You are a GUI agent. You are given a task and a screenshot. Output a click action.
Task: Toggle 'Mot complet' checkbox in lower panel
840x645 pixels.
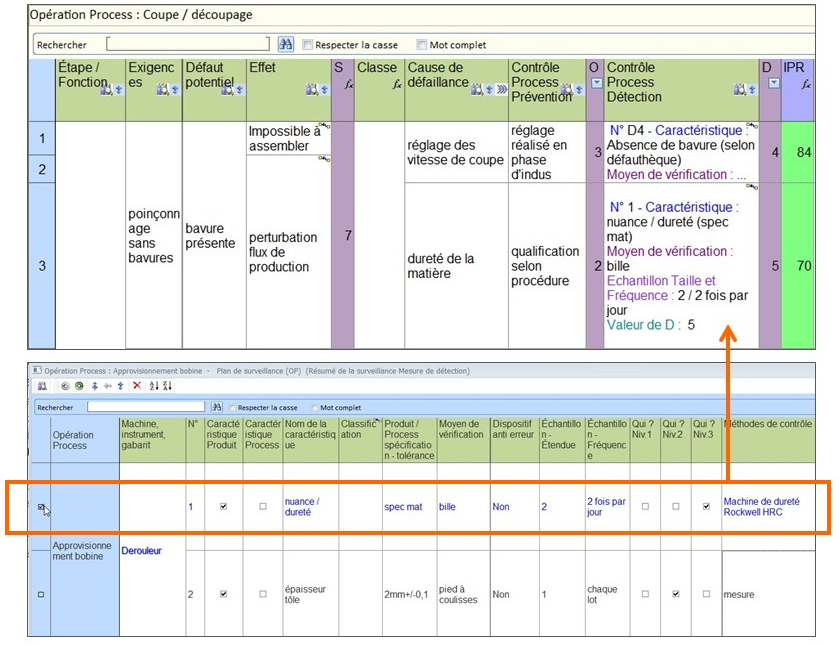coord(314,408)
